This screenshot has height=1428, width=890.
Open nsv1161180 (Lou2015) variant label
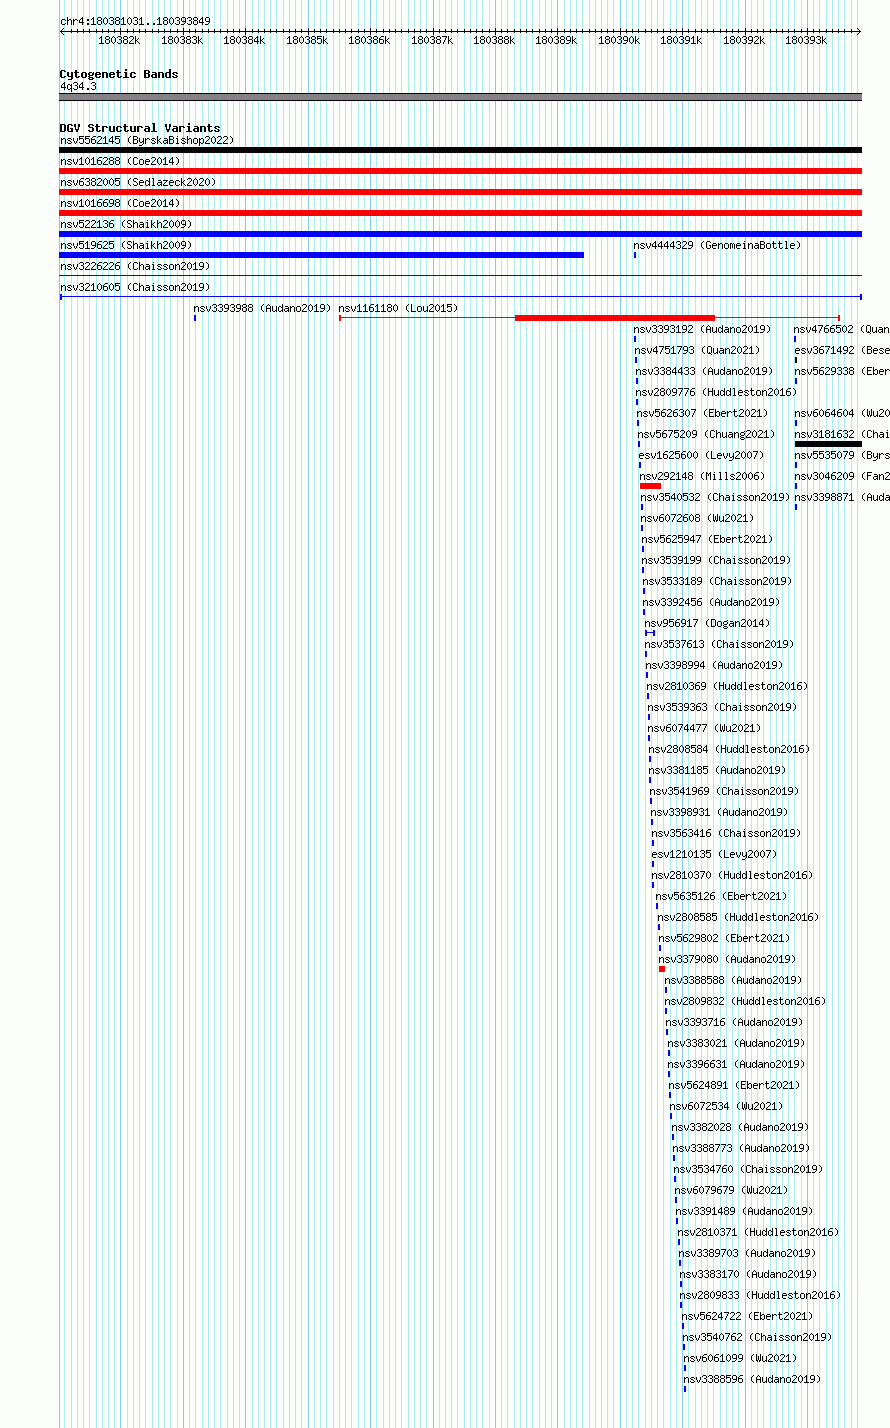(x=399, y=309)
